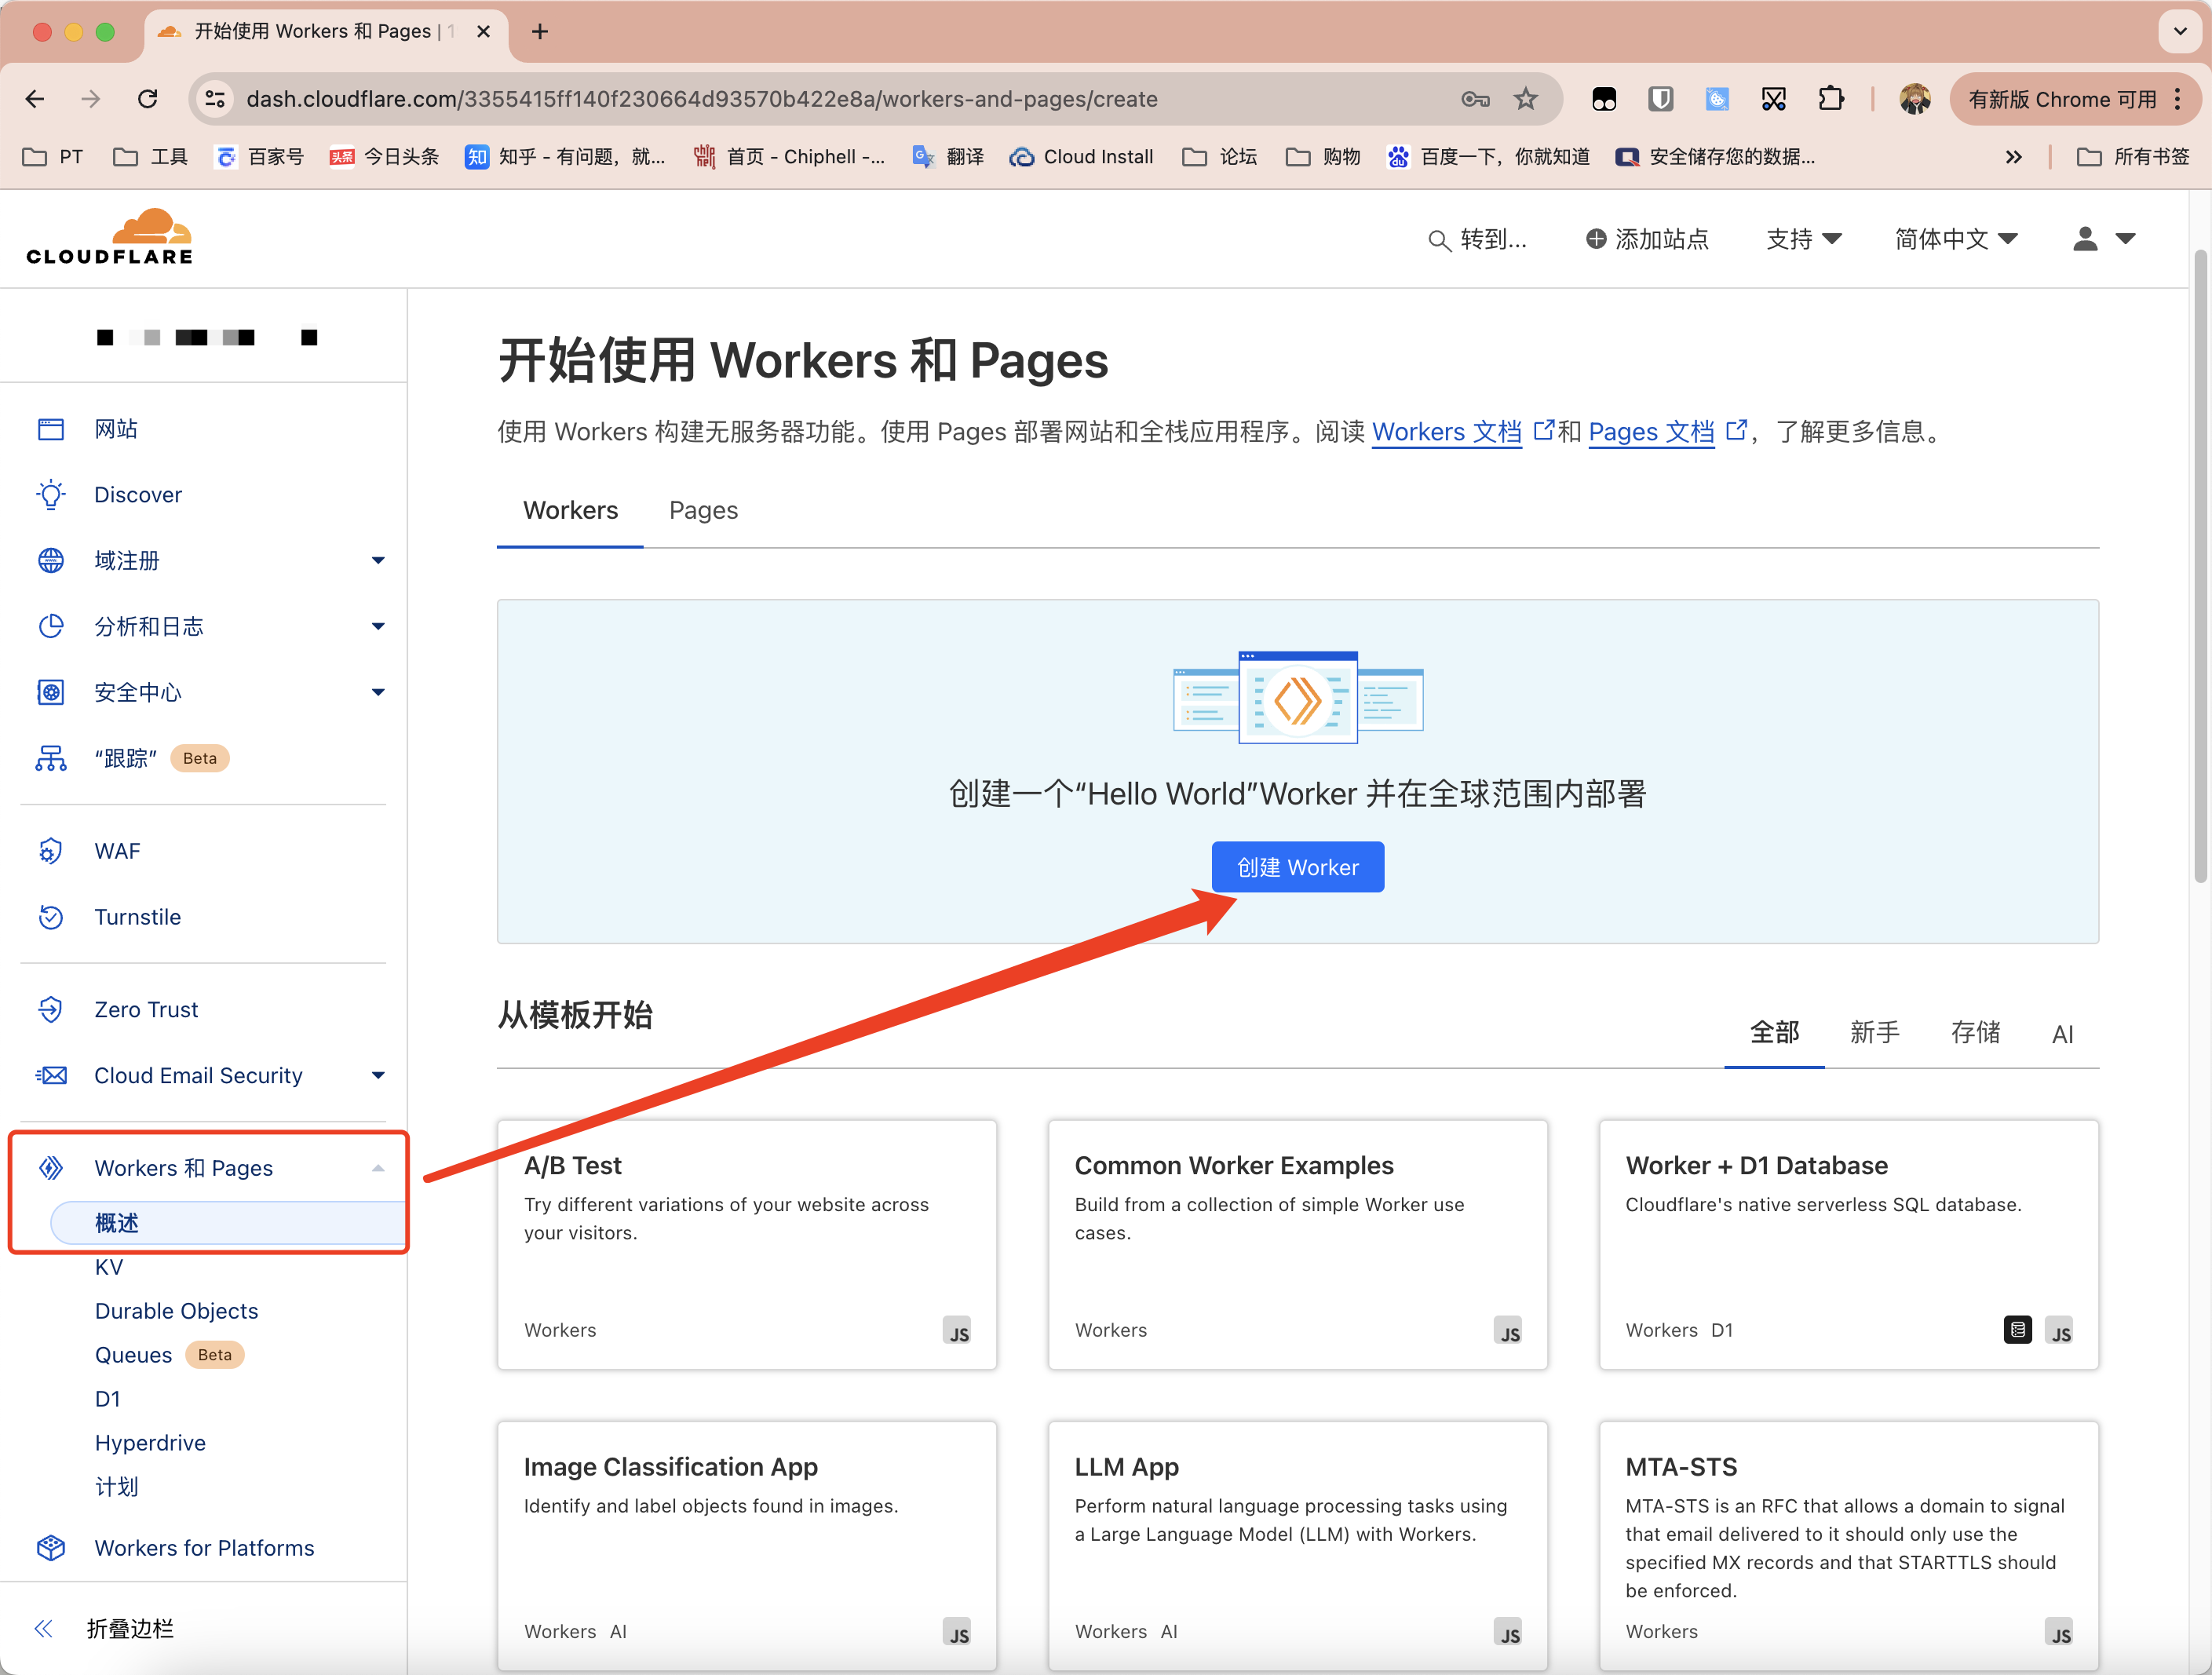Expand the 安全中心 menu arrow
Screen dimensions: 2212x1675
(378, 692)
